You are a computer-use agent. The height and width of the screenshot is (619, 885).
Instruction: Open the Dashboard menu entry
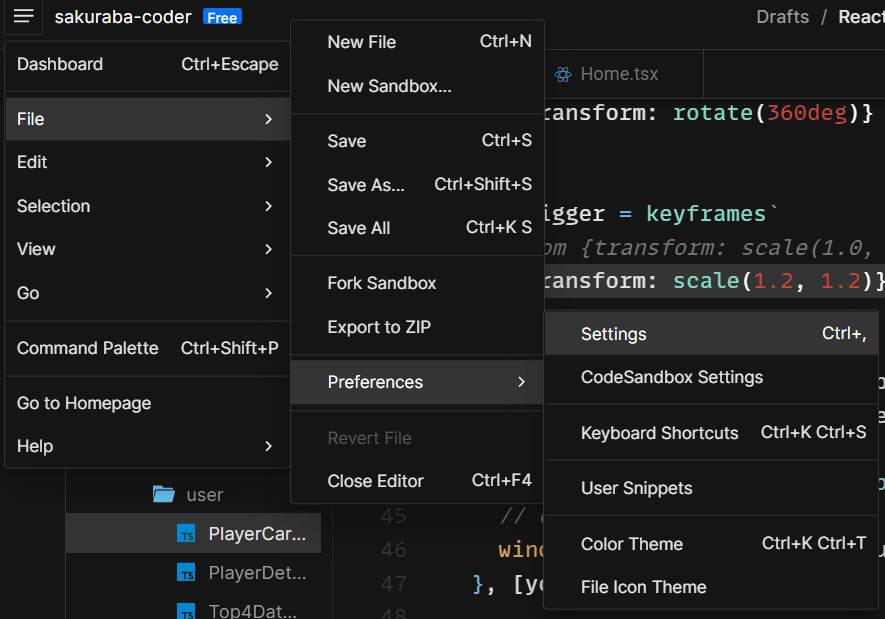(147, 64)
